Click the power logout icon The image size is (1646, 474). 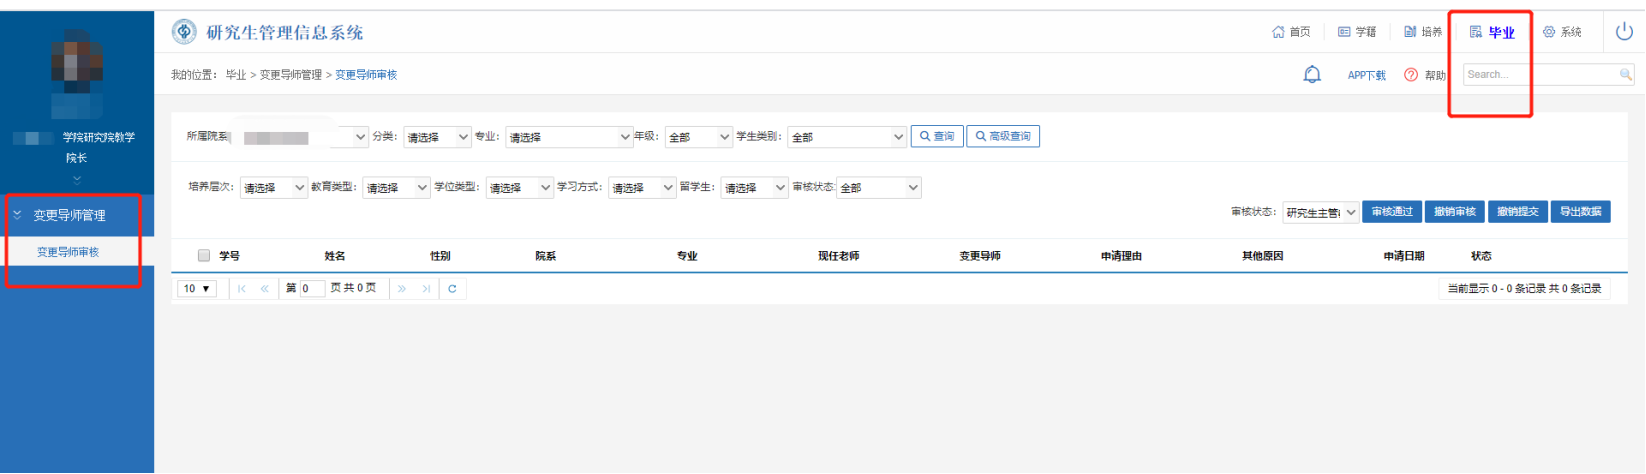tap(1624, 32)
